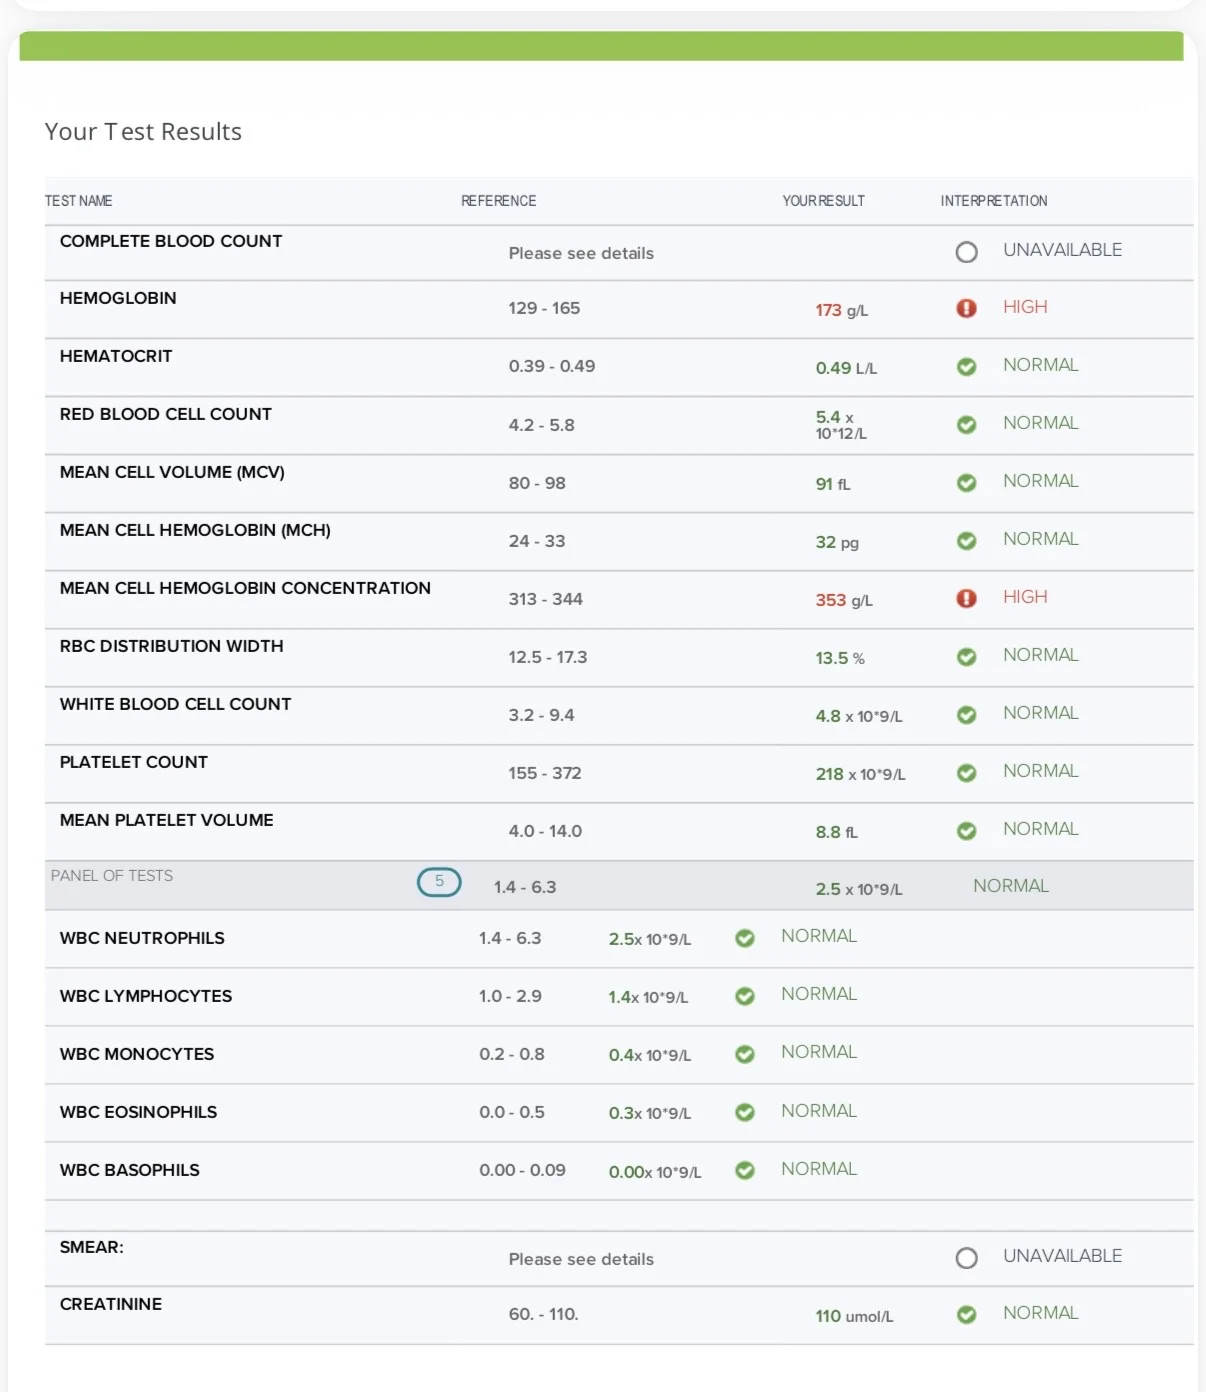Select the Unavailable circle for Smear
The height and width of the screenshot is (1392, 1206).
pos(966,1258)
